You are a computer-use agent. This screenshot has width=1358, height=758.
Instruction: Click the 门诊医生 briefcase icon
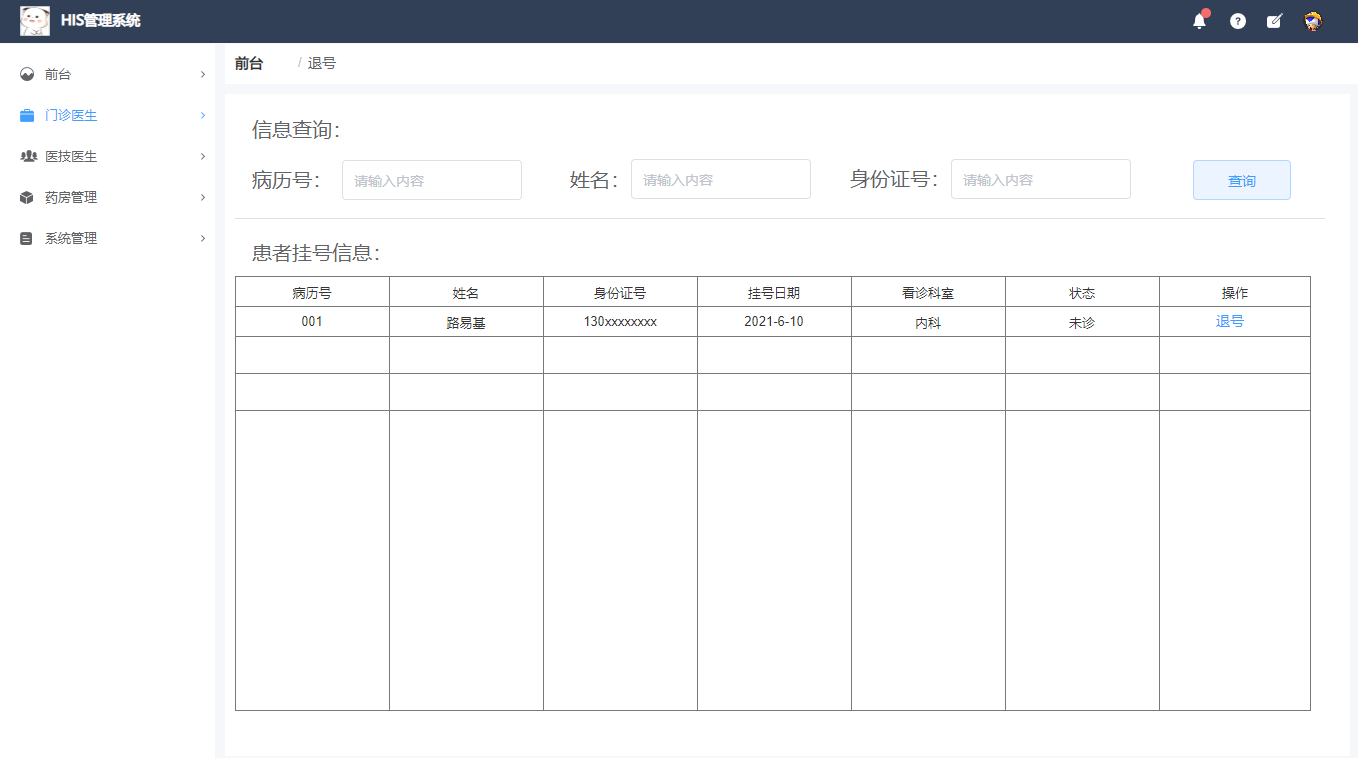pos(27,115)
